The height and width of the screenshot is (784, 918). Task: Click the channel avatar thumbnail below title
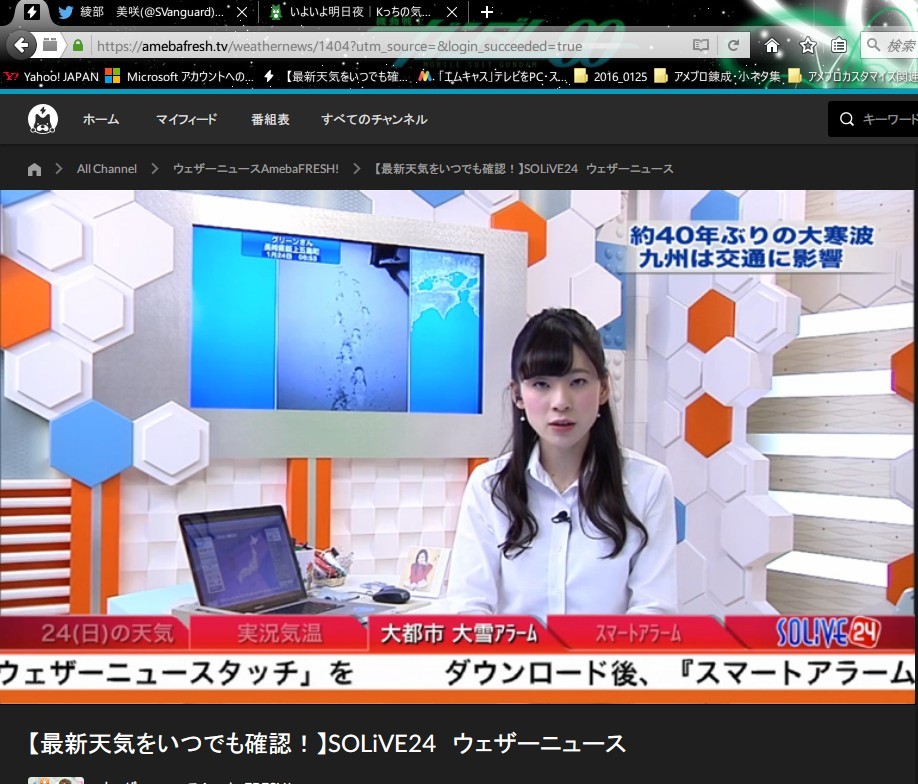(56, 780)
